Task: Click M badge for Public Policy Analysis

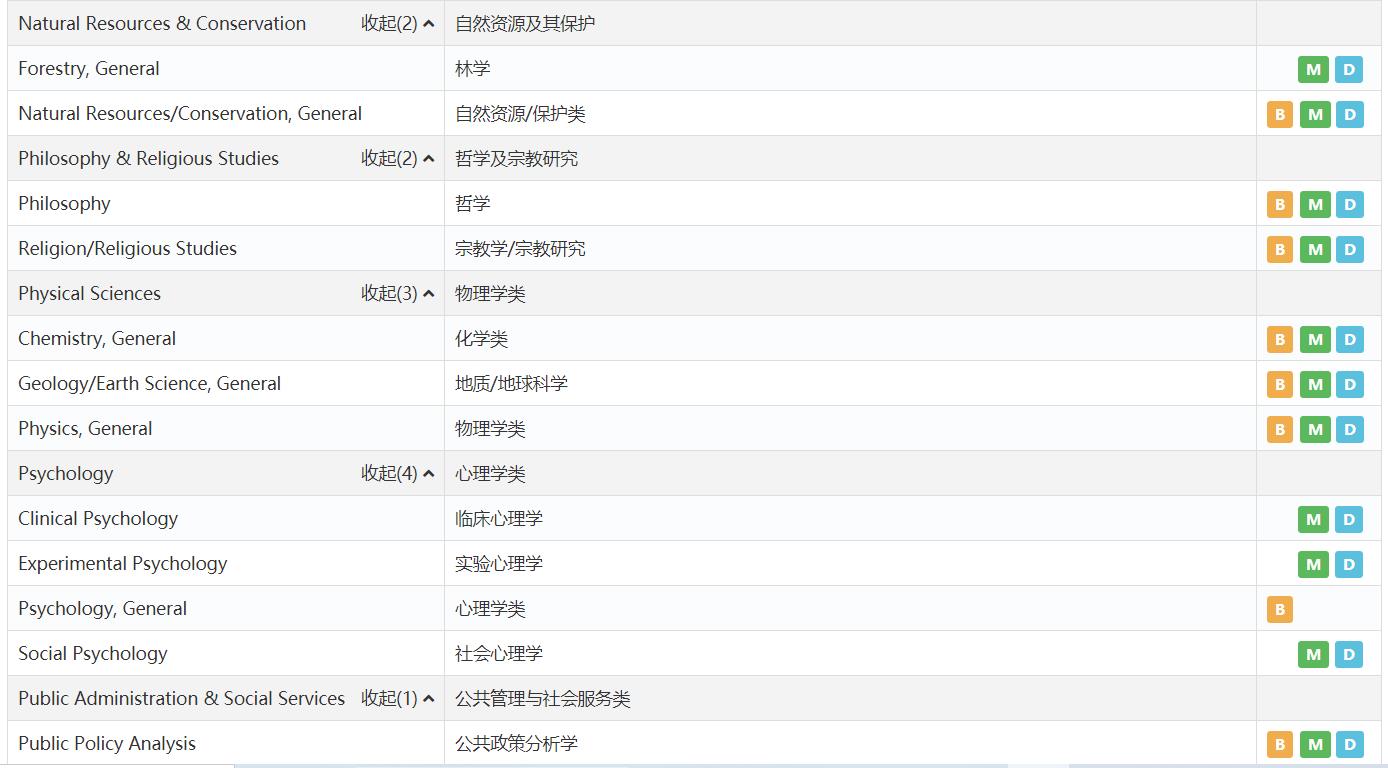Action: (x=1315, y=744)
